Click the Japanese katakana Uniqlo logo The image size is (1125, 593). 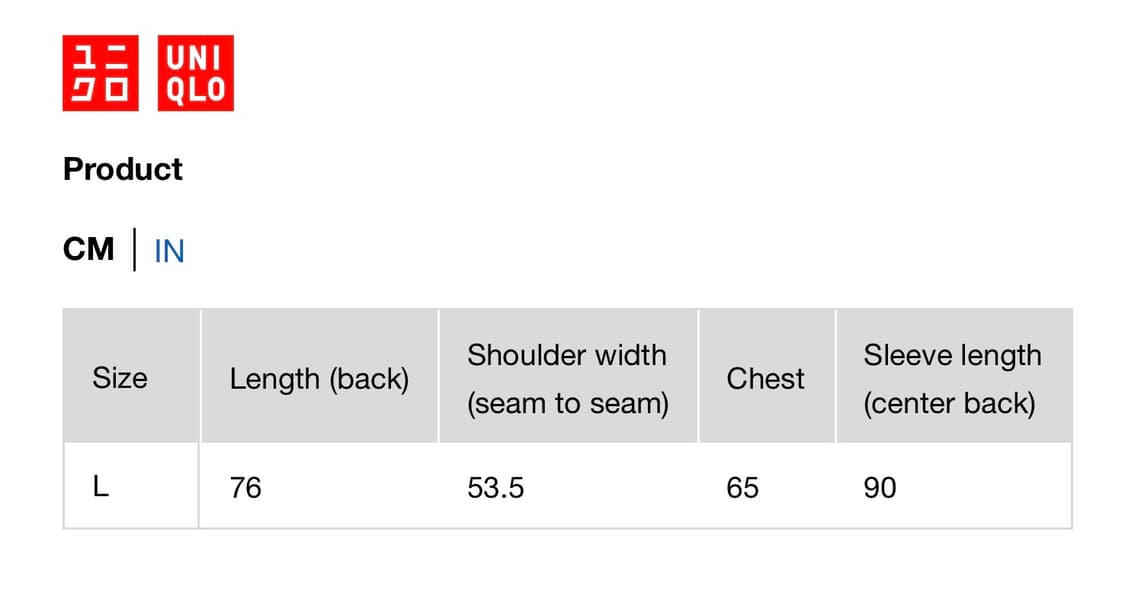(x=100, y=73)
